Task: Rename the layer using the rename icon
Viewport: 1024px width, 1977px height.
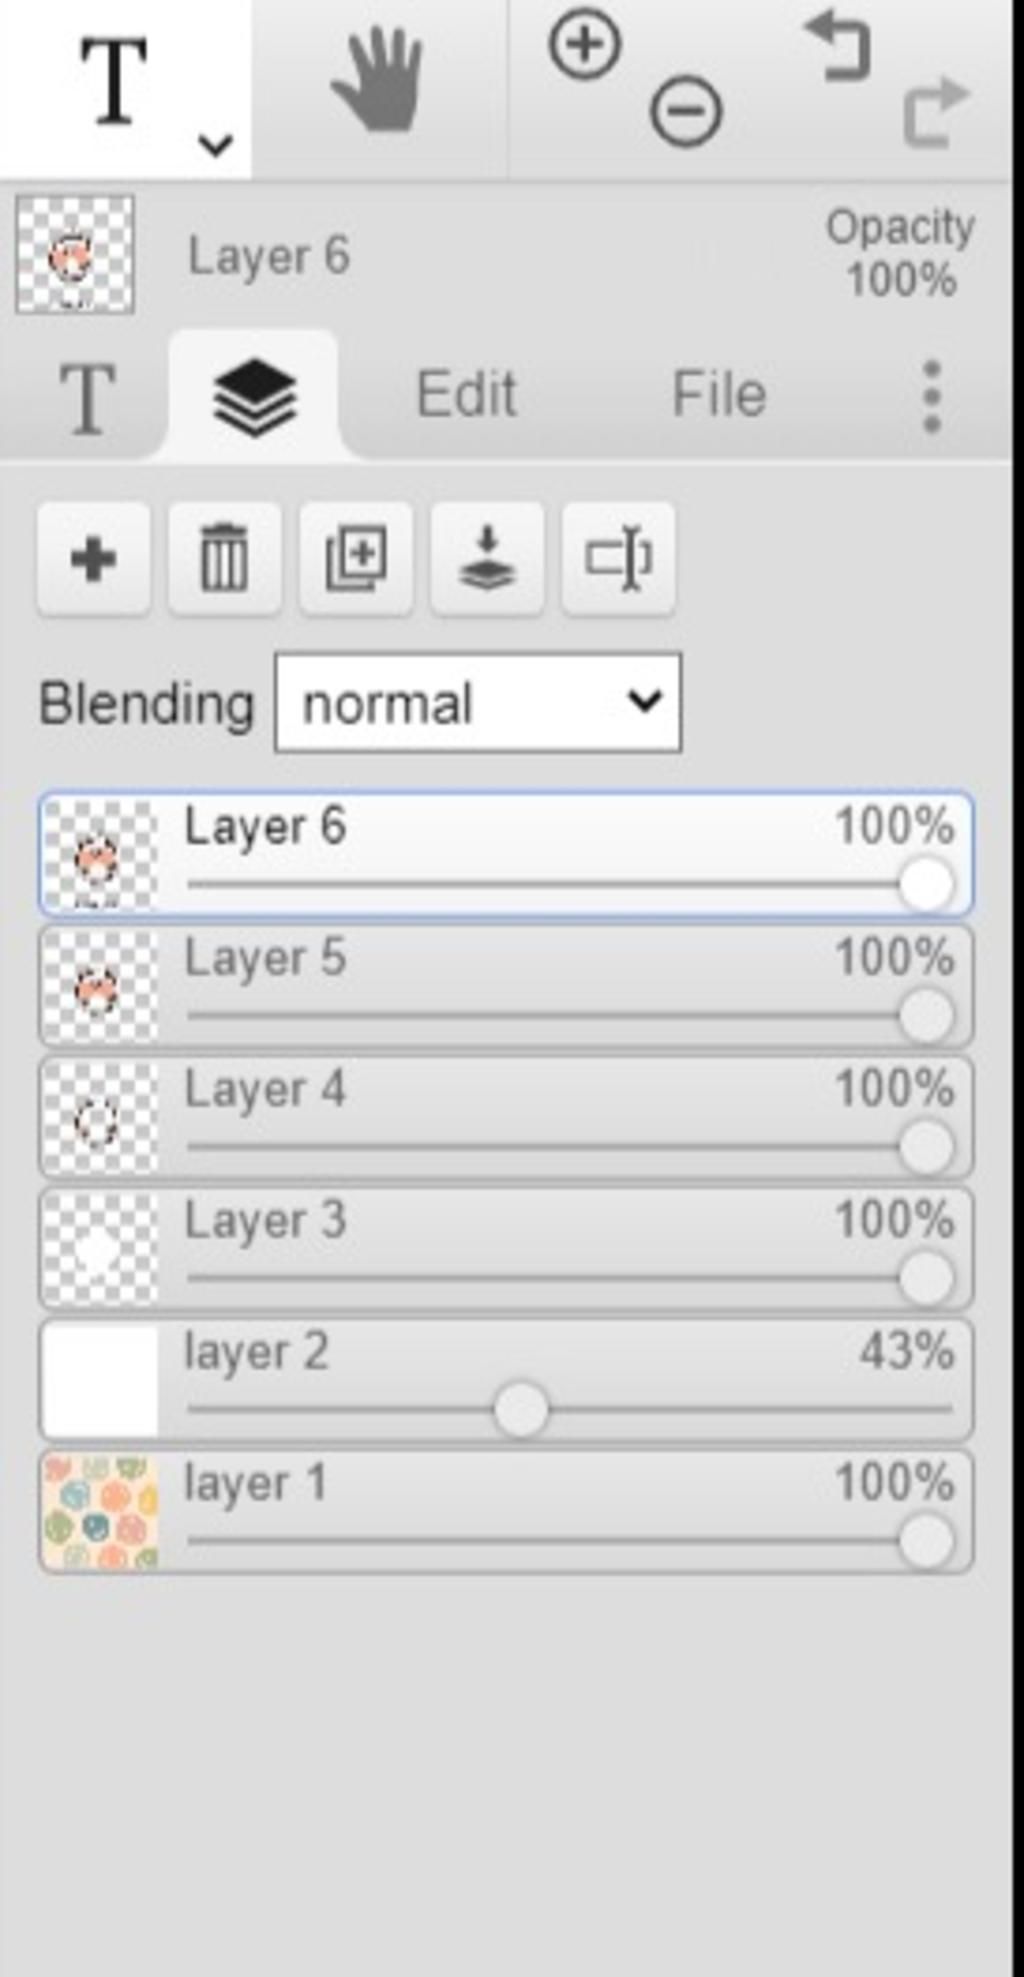Action: click(618, 559)
